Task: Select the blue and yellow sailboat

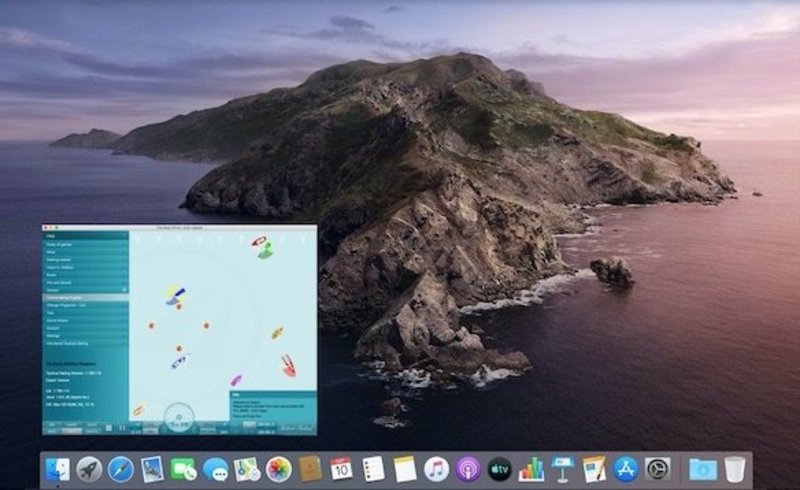Action: (176, 296)
